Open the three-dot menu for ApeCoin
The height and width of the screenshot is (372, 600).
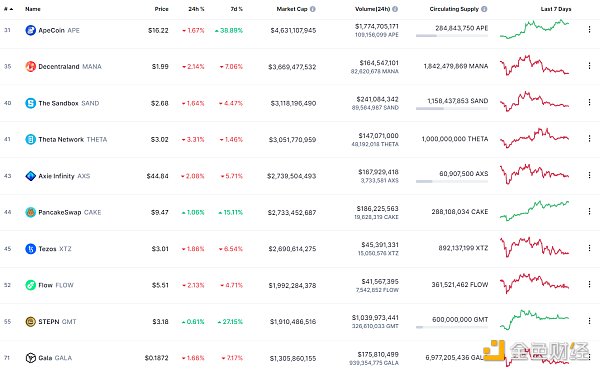coord(589,29)
